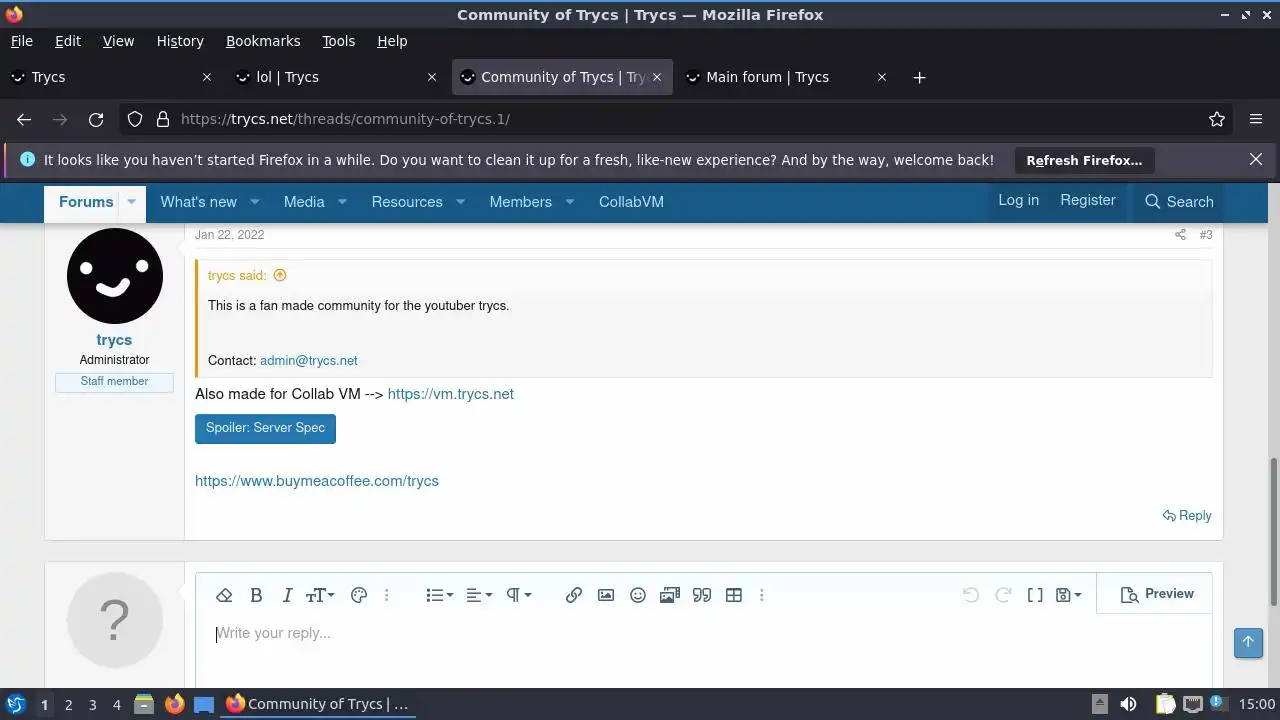Open the Forums nav tab
This screenshot has height=720, width=1280.
pyautogui.click(x=86, y=202)
